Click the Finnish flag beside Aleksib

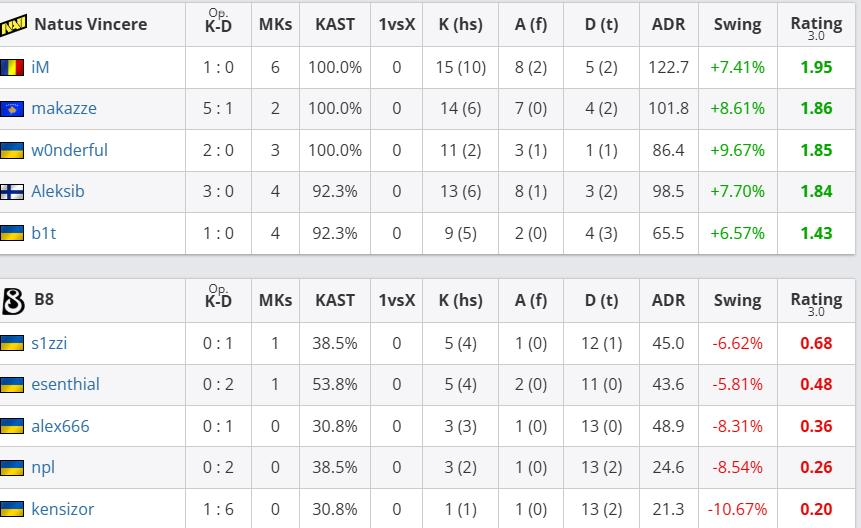(12, 192)
